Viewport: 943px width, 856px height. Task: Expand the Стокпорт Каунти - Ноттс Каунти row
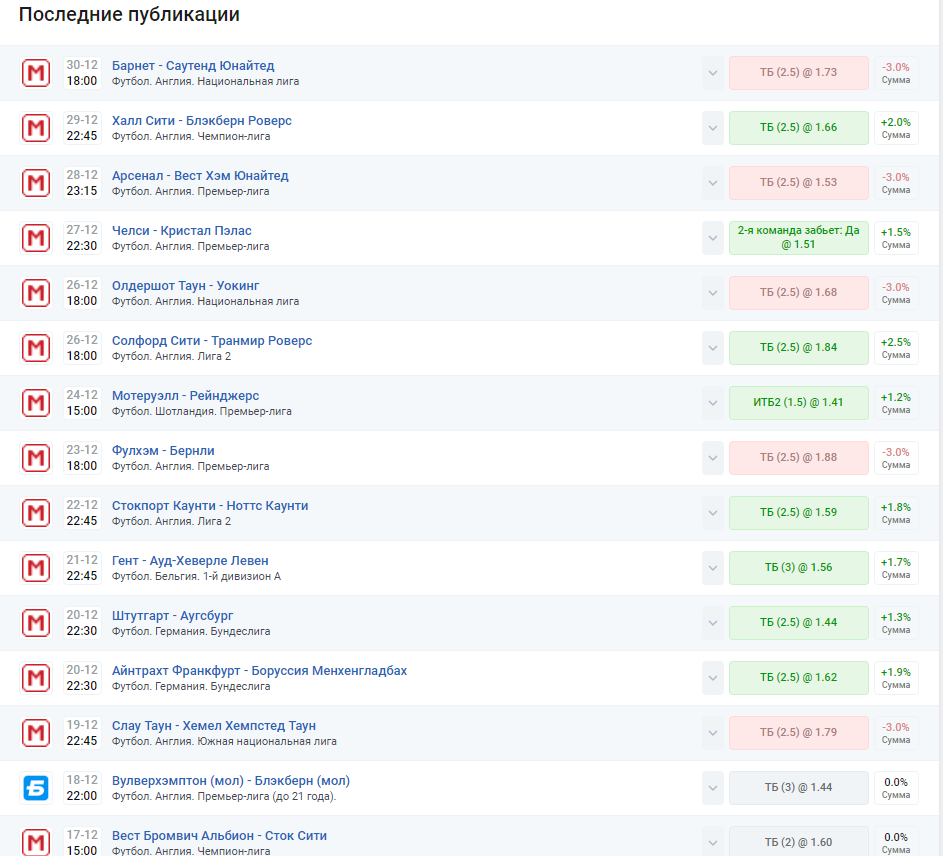(x=712, y=513)
